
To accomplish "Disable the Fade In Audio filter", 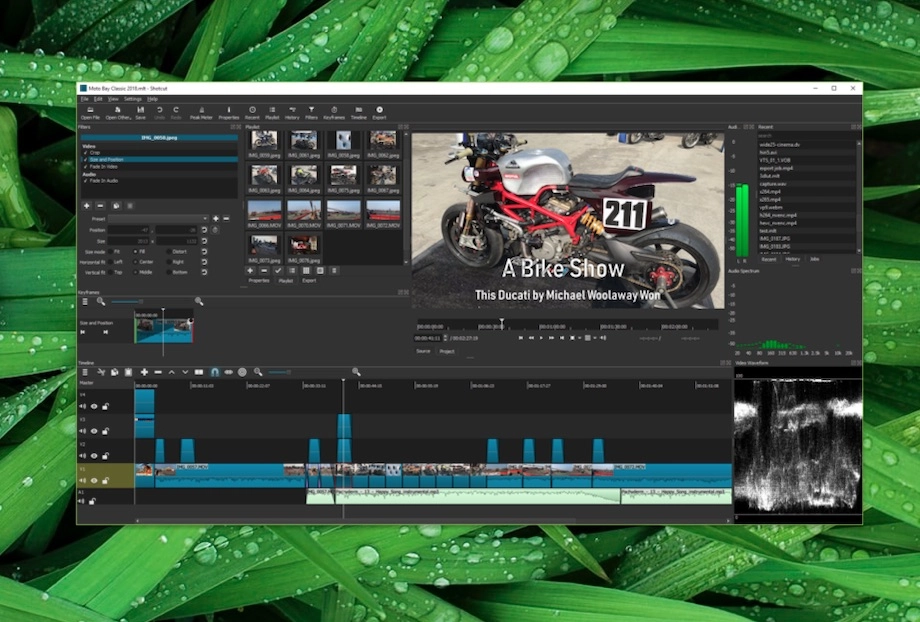I will [x=86, y=181].
